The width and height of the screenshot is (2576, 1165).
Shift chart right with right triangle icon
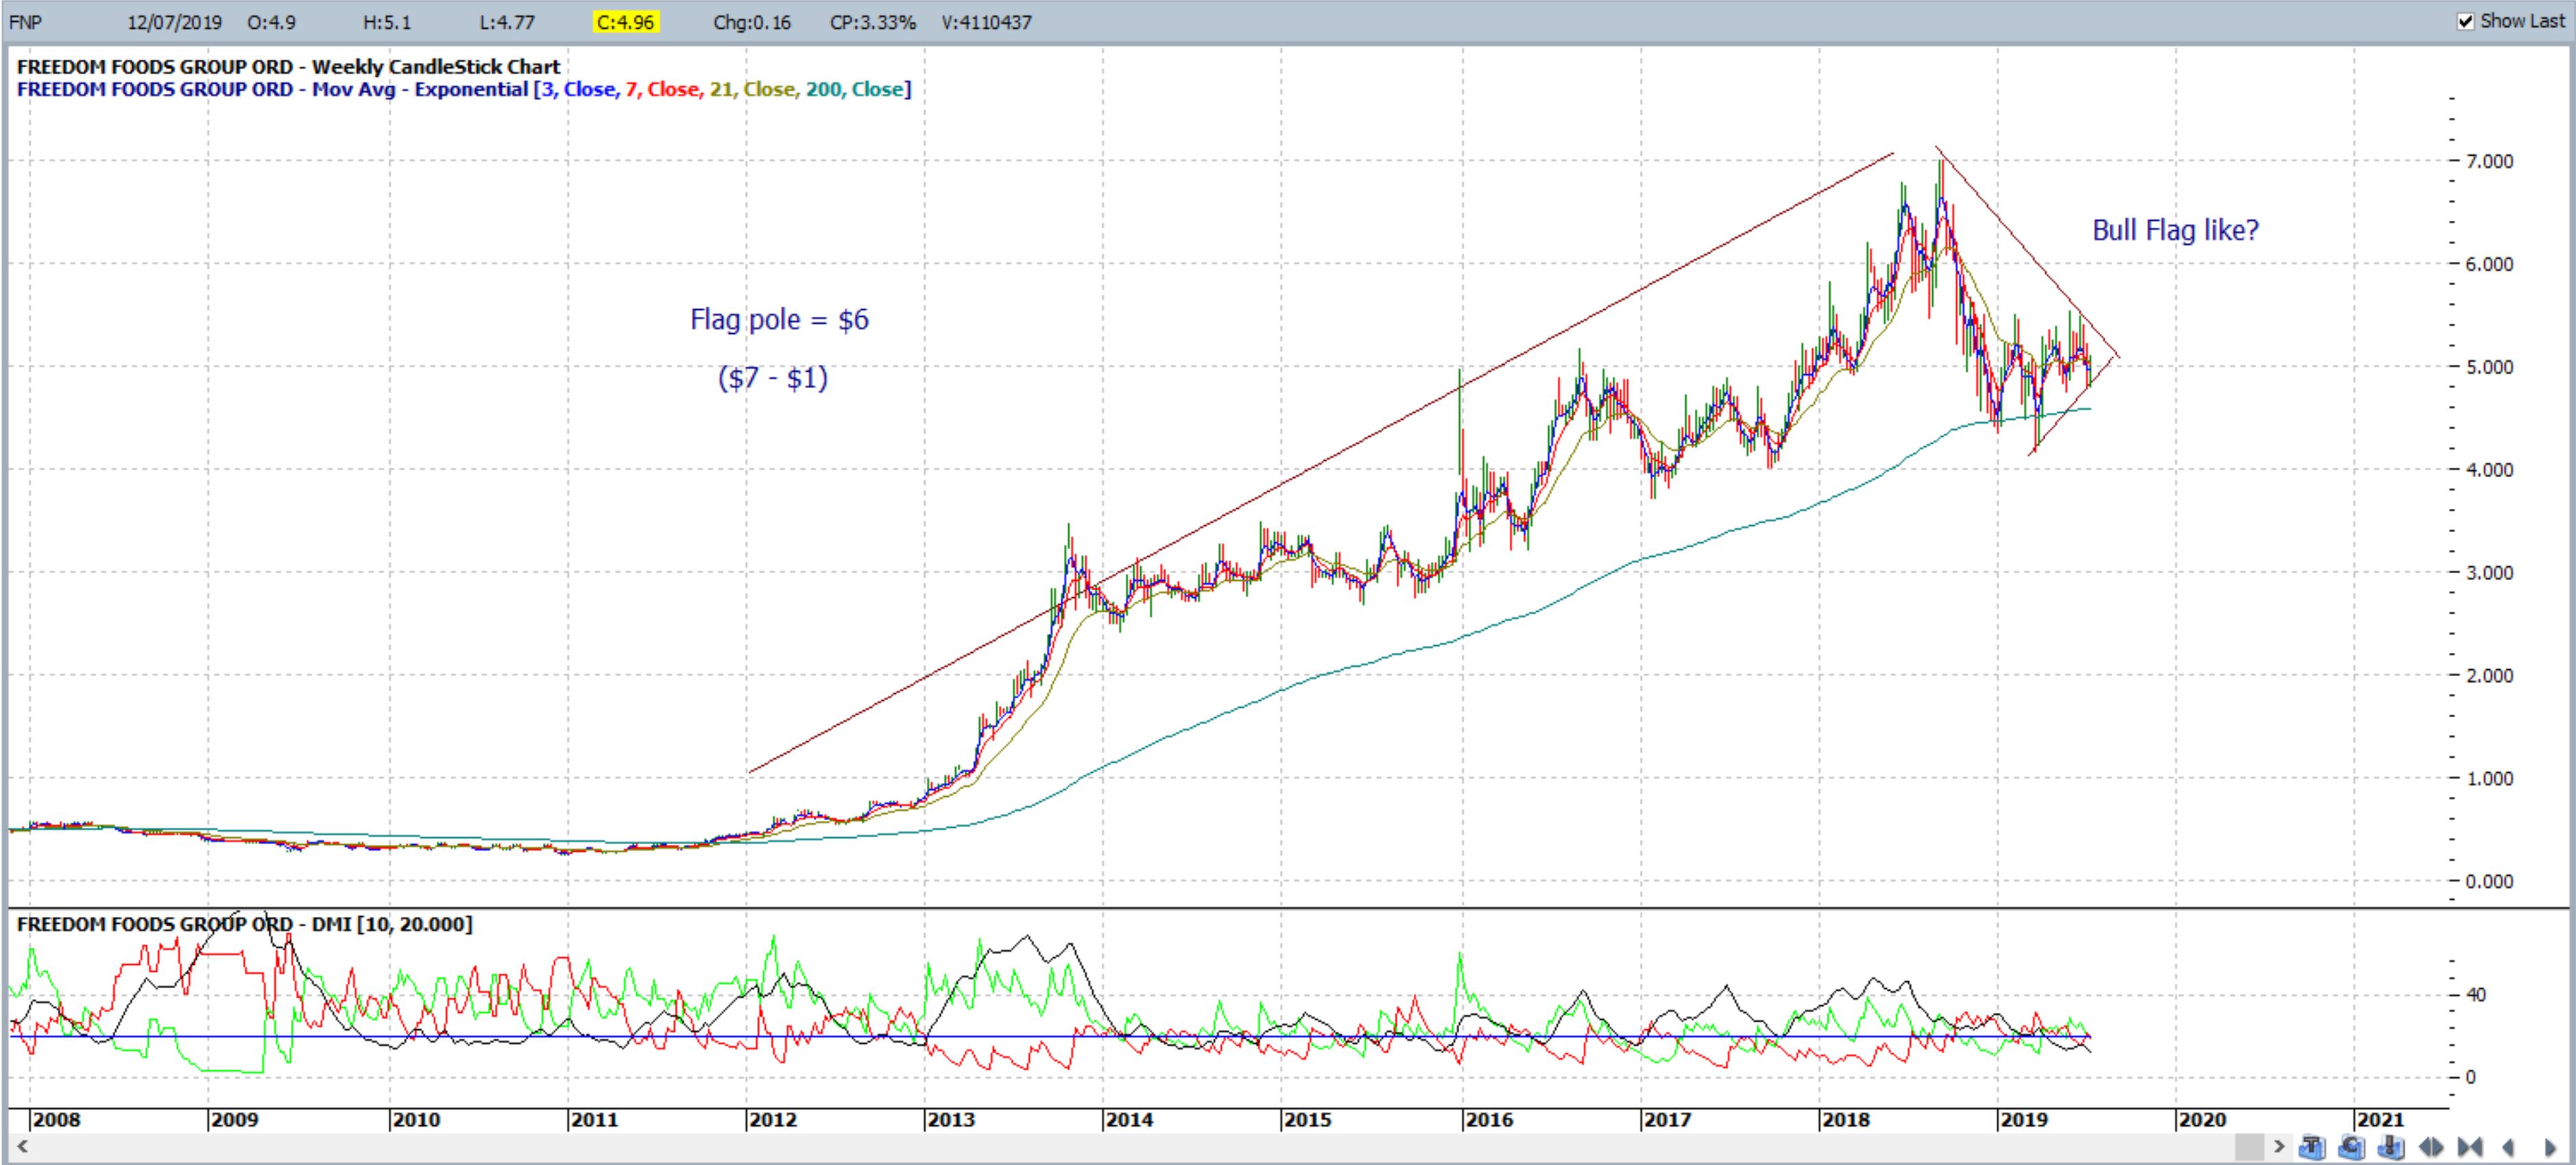[2550, 1147]
